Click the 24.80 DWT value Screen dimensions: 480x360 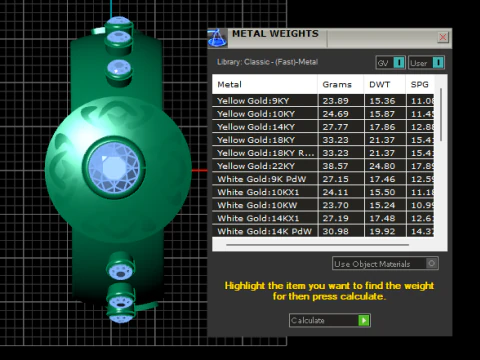click(382, 166)
